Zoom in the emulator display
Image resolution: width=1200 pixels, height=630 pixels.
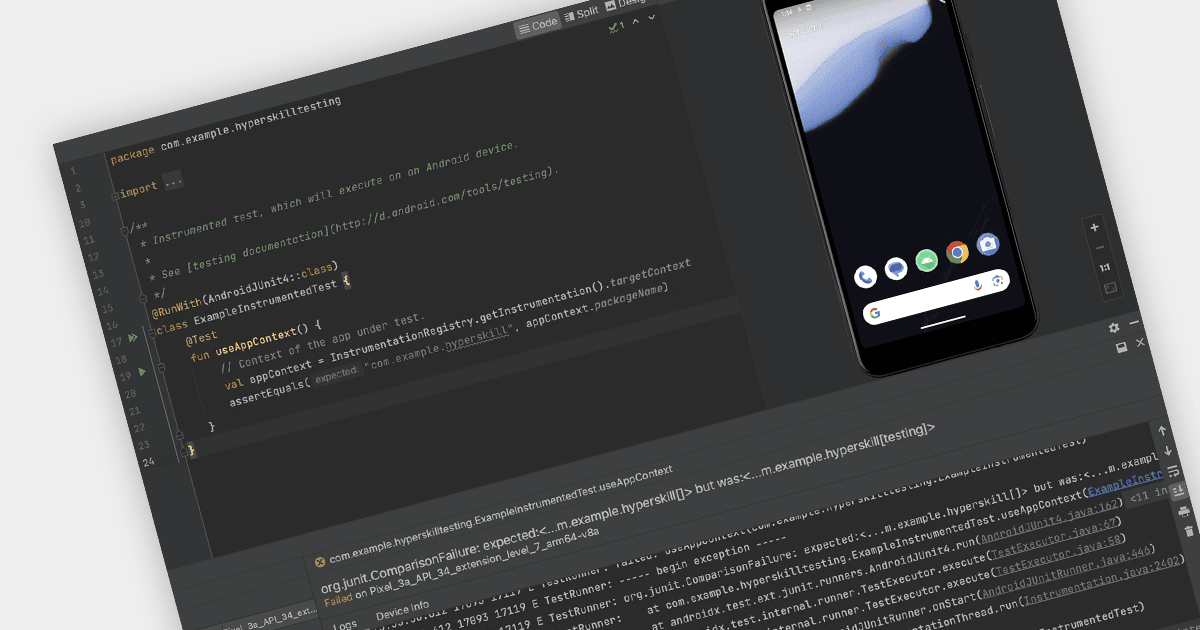point(1095,227)
